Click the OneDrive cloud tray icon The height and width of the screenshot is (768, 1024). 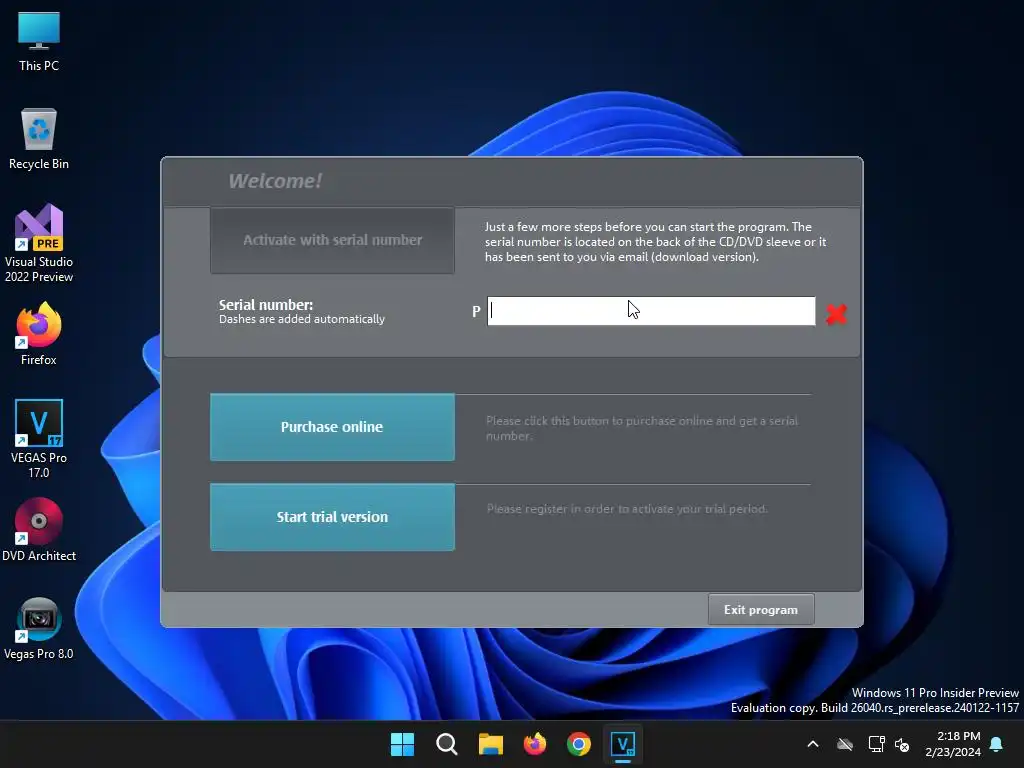[x=845, y=744]
